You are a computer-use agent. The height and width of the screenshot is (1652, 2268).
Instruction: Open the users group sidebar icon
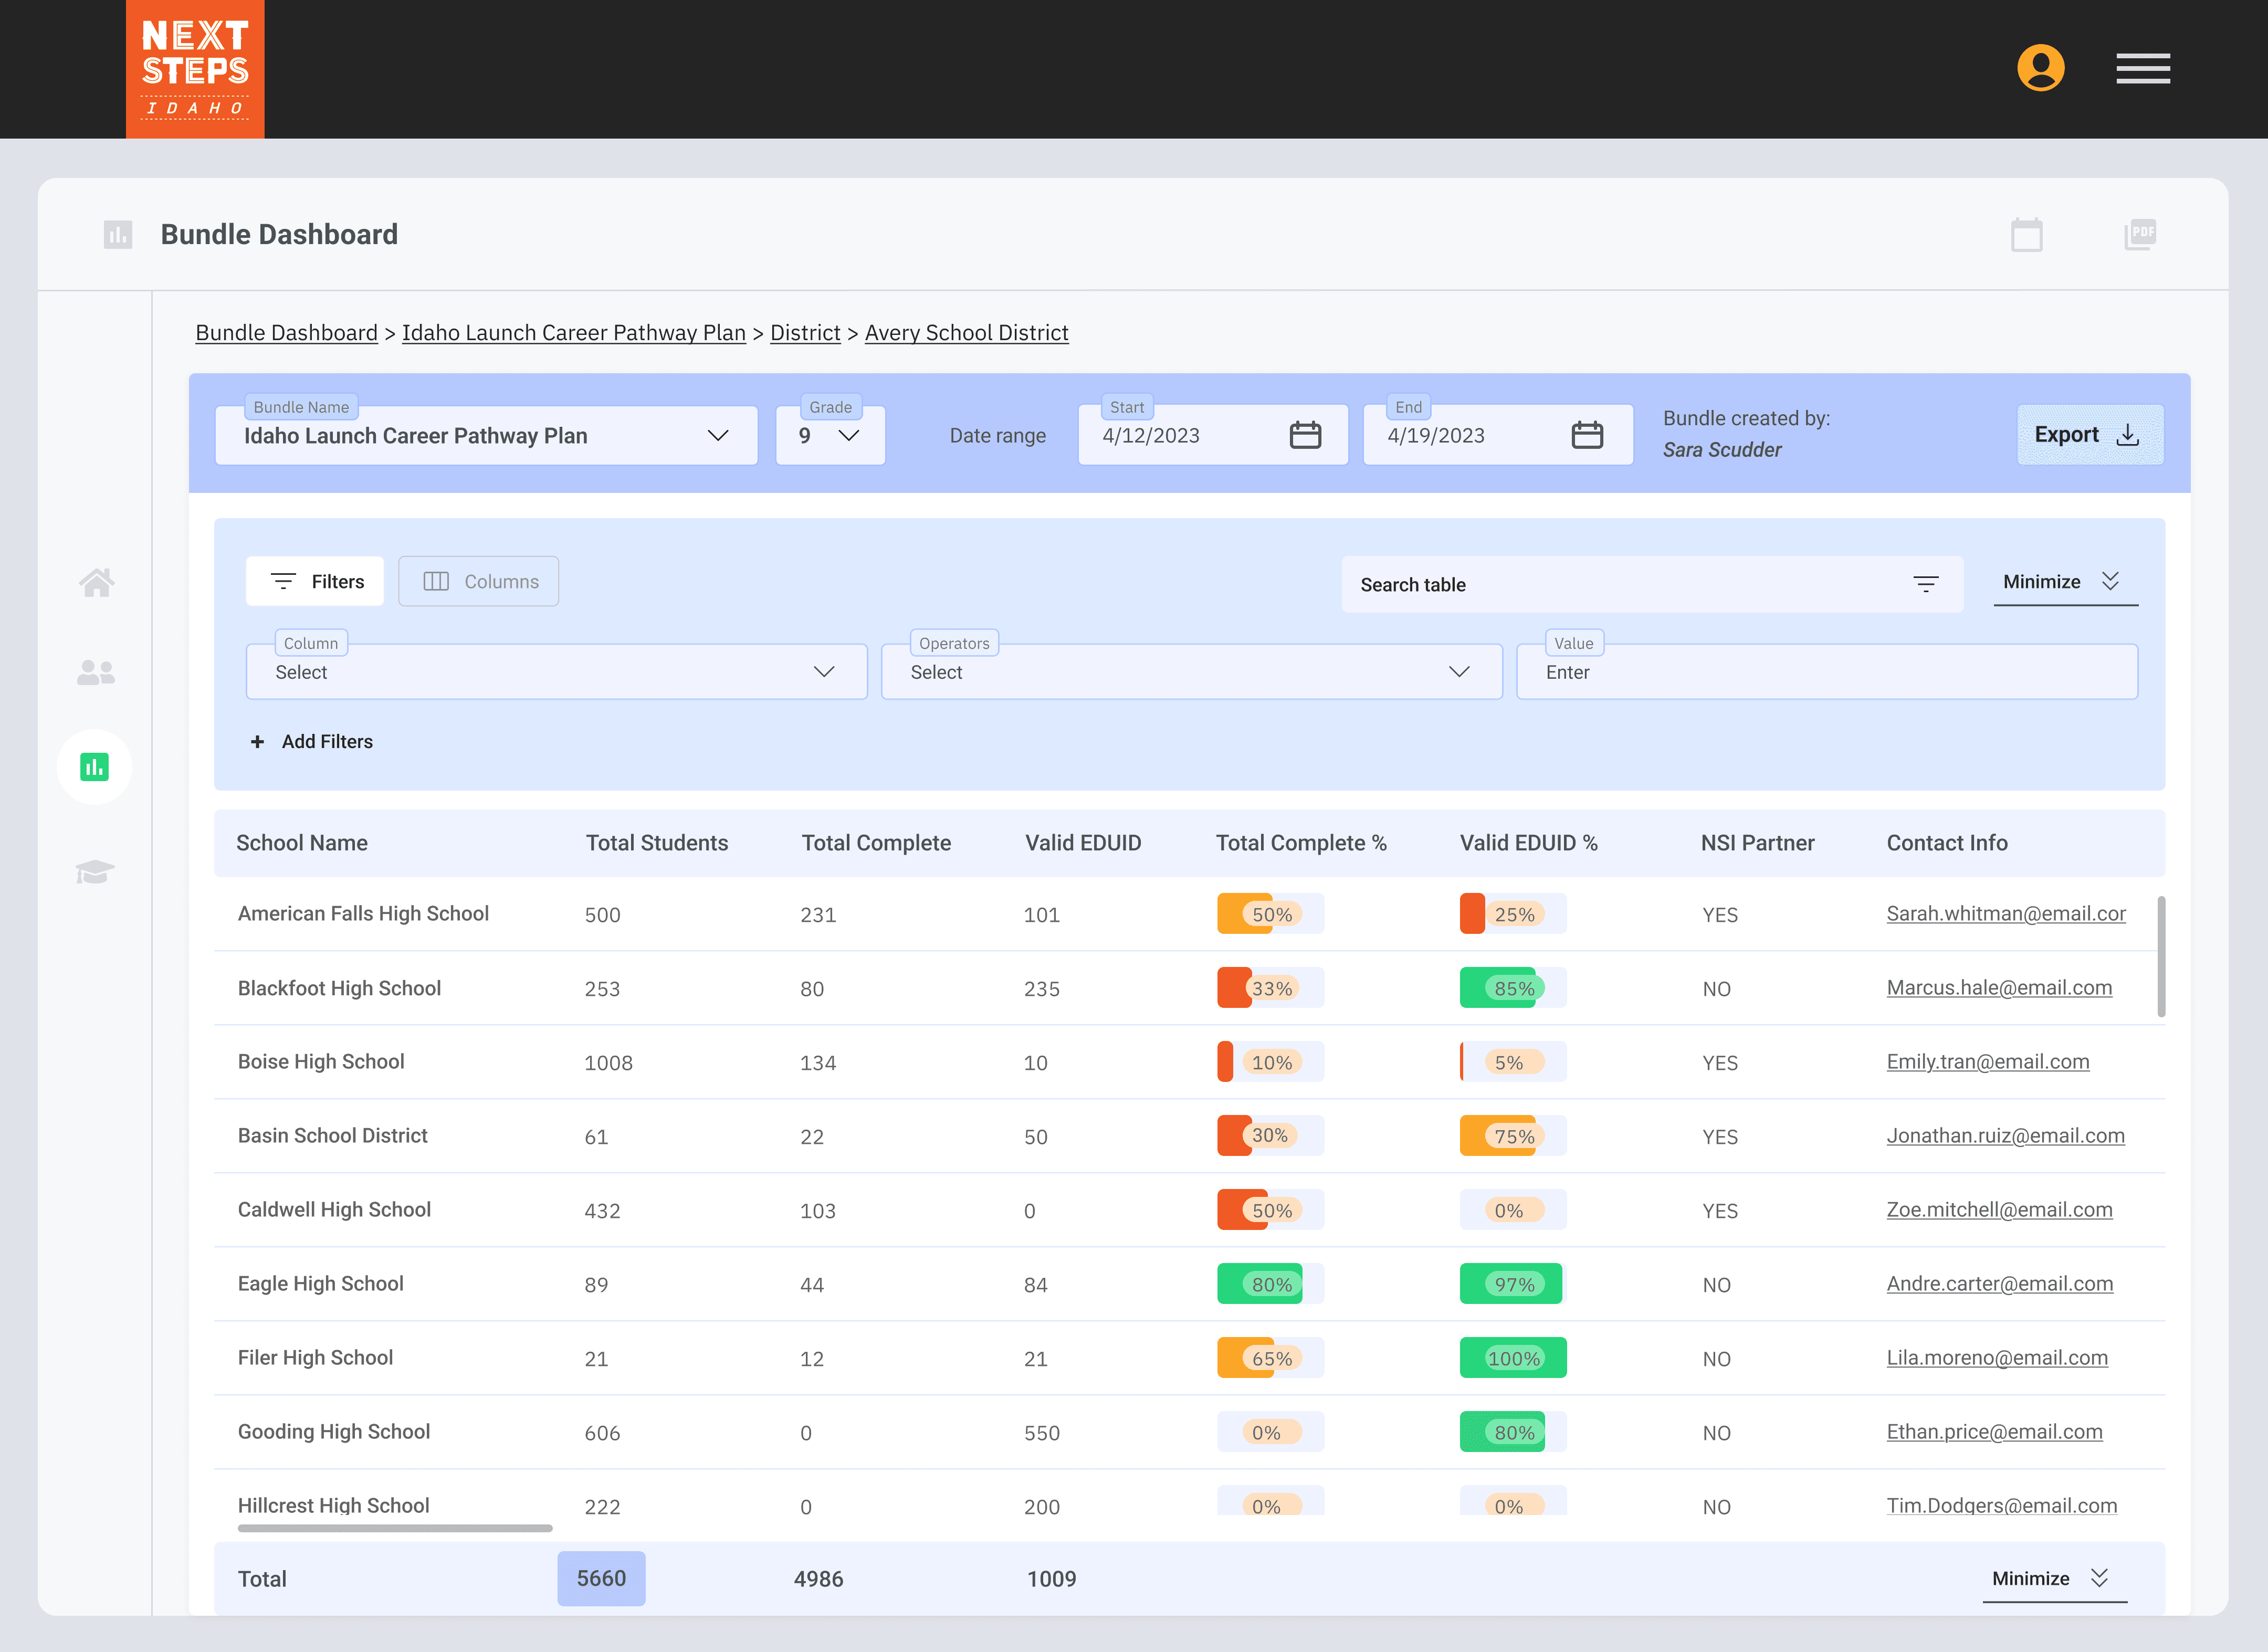[96, 673]
